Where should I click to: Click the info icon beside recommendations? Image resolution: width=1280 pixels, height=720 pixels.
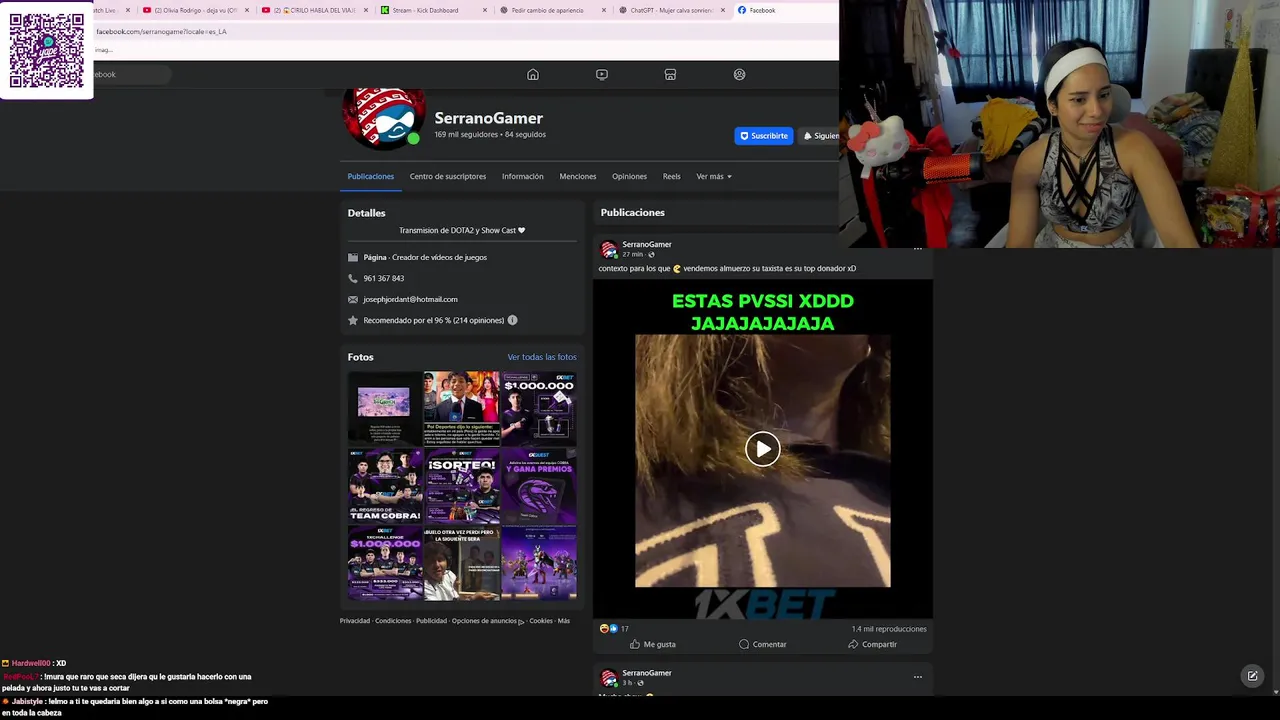tap(512, 320)
